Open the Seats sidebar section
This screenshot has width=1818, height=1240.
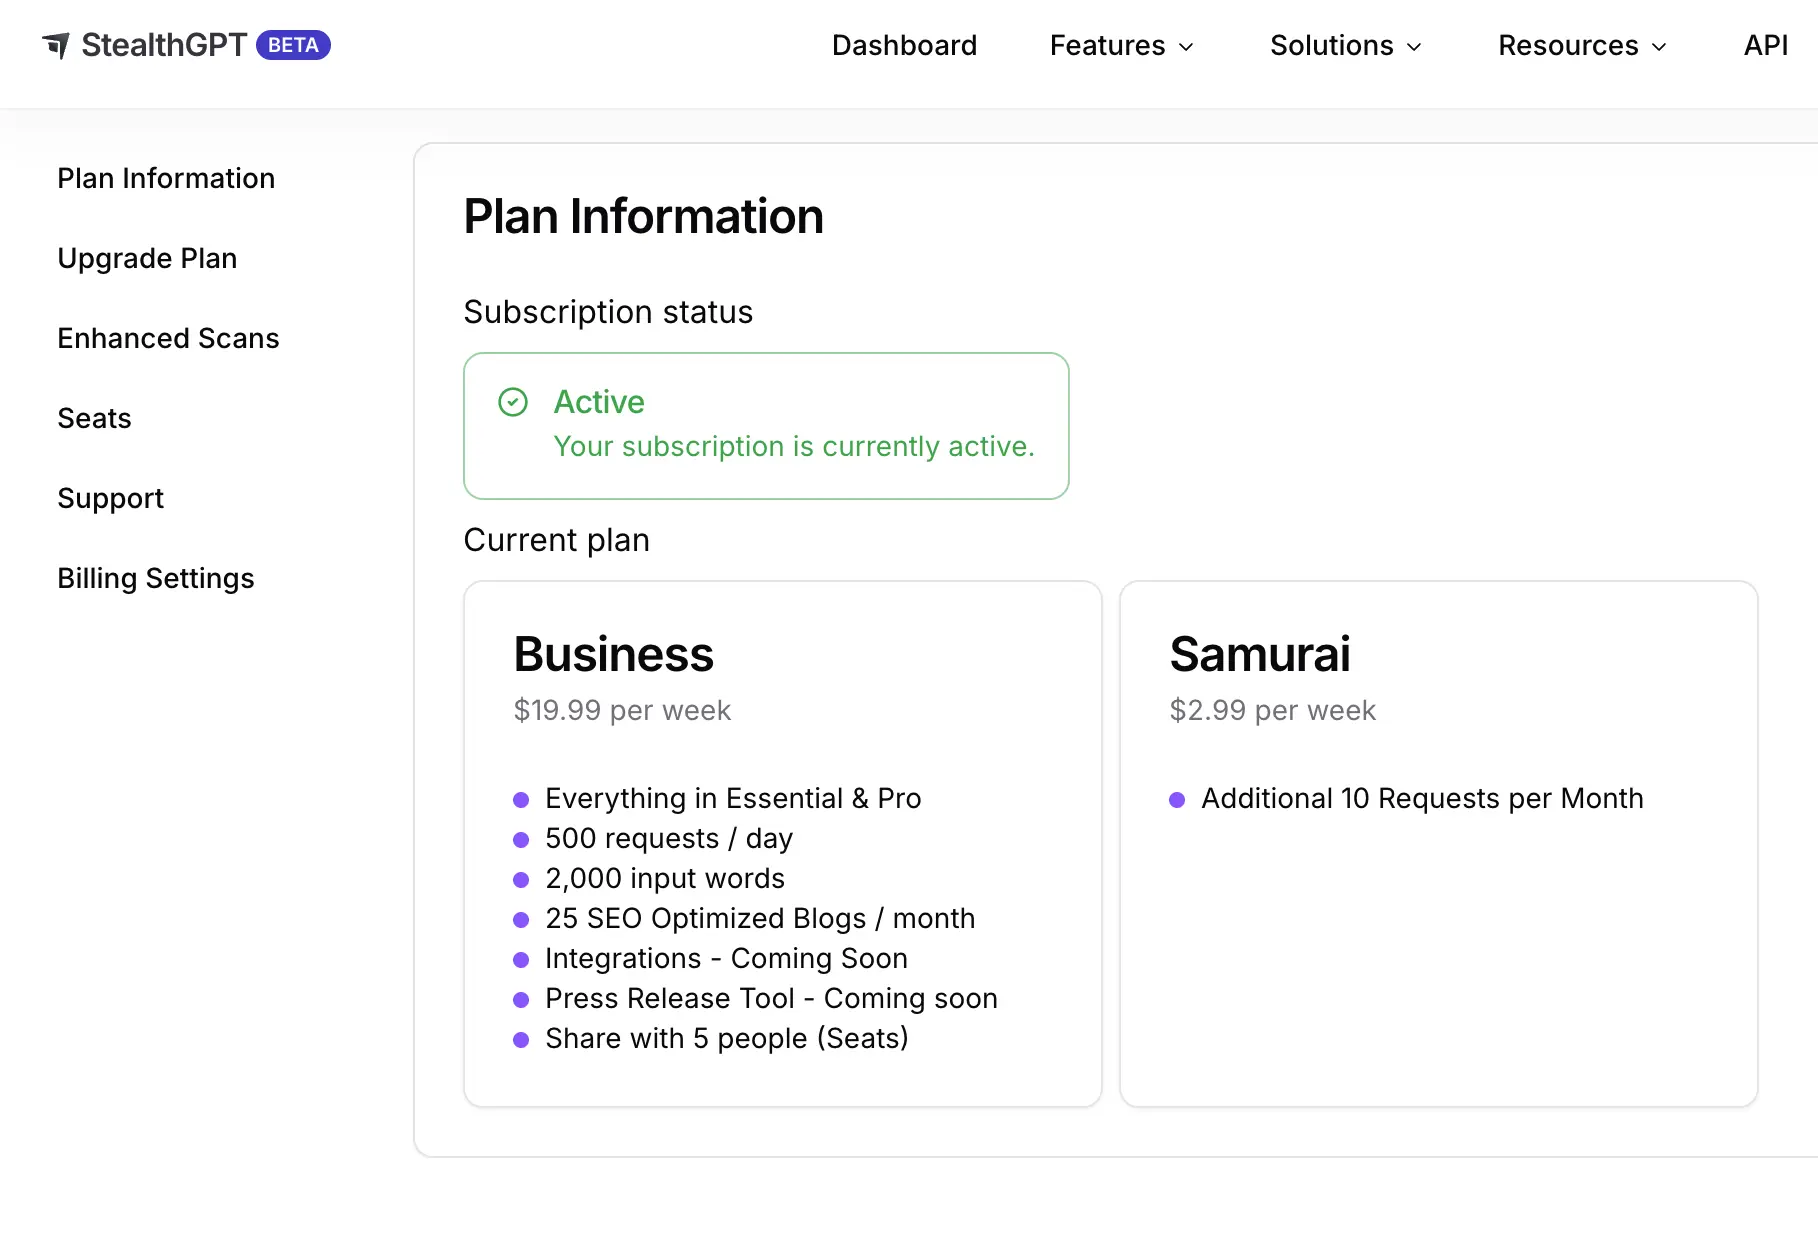[94, 418]
